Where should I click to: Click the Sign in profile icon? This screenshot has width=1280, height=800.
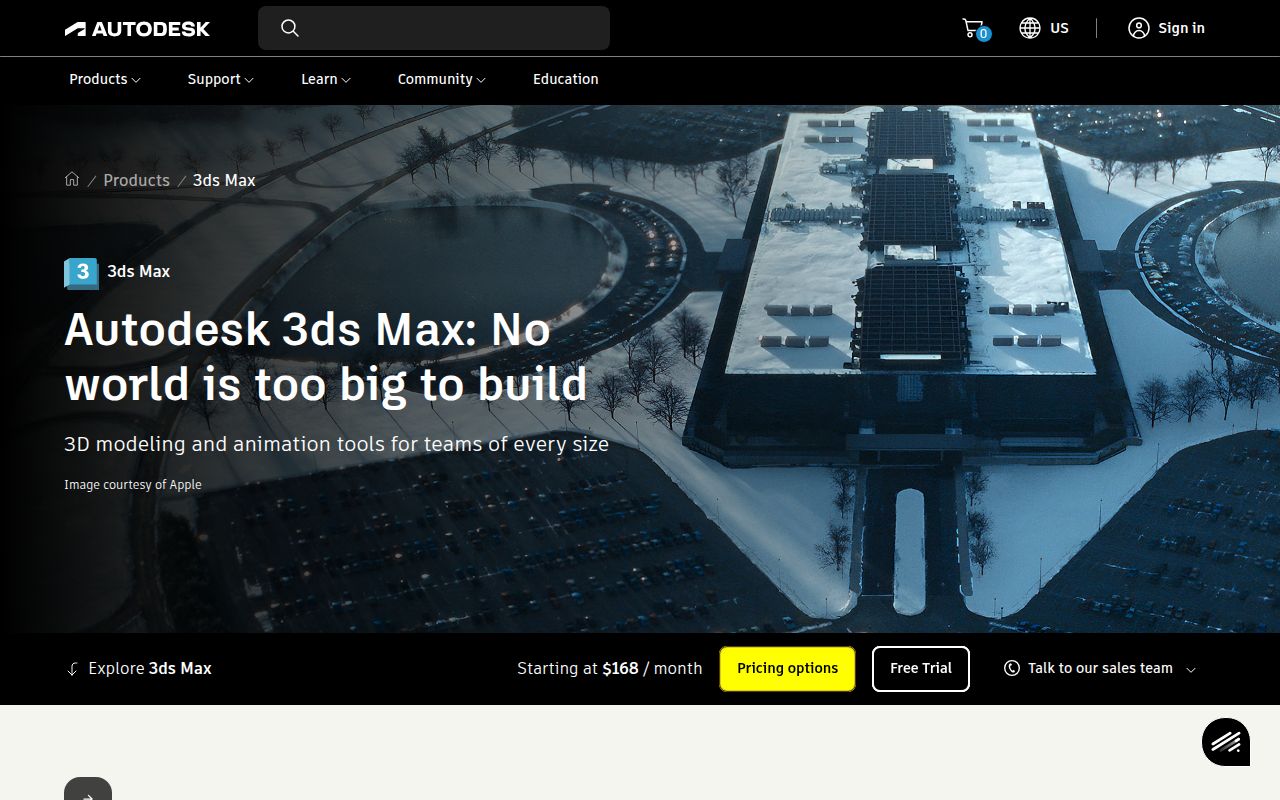click(x=1139, y=28)
